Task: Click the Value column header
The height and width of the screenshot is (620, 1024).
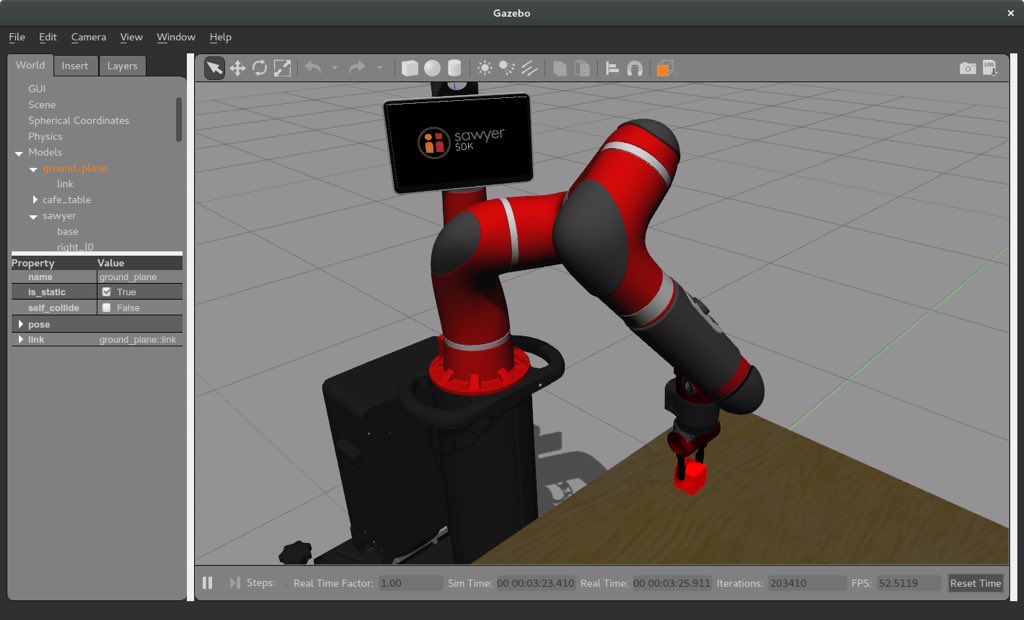Action: coord(139,263)
